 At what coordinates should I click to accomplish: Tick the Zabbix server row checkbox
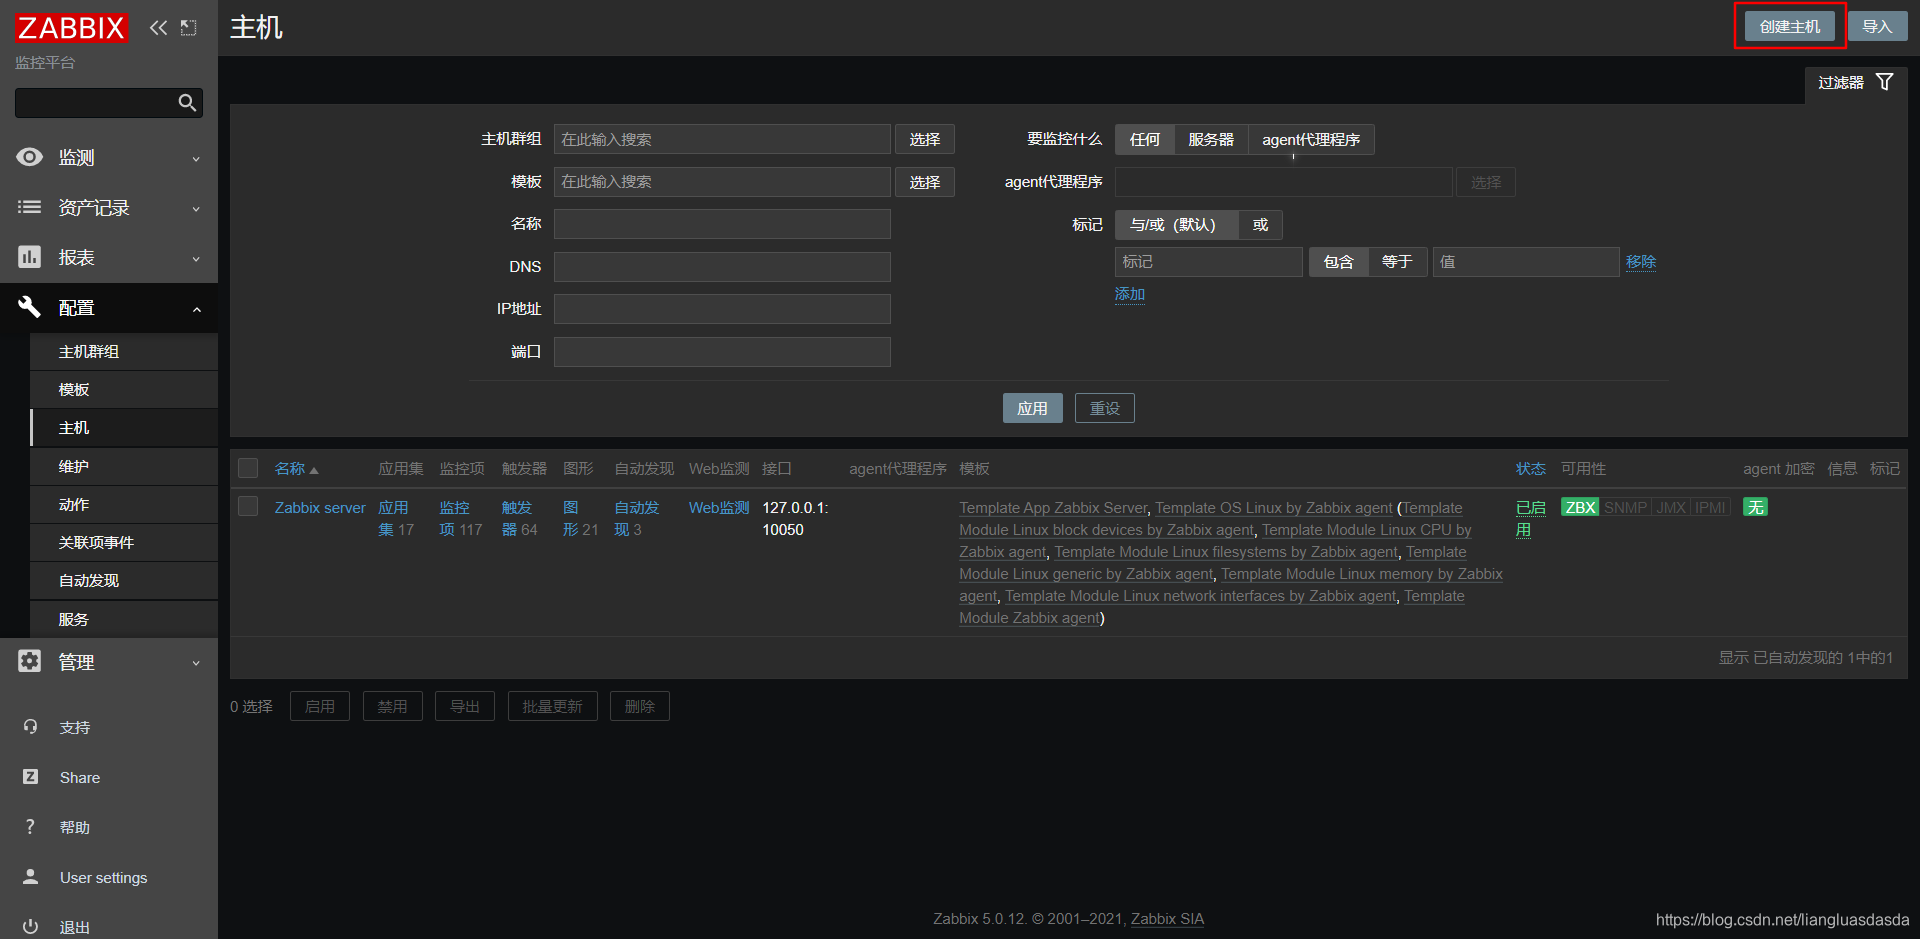(248, 506)
